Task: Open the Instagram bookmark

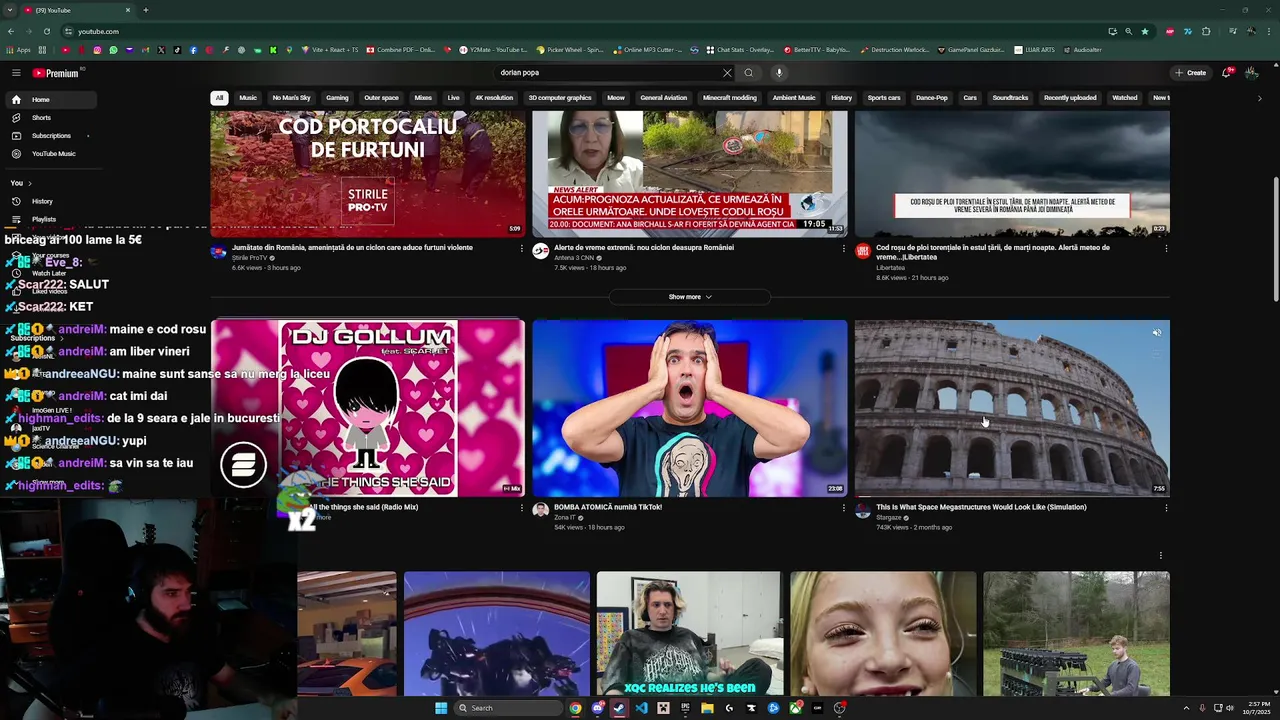Action: coord(97,50)
